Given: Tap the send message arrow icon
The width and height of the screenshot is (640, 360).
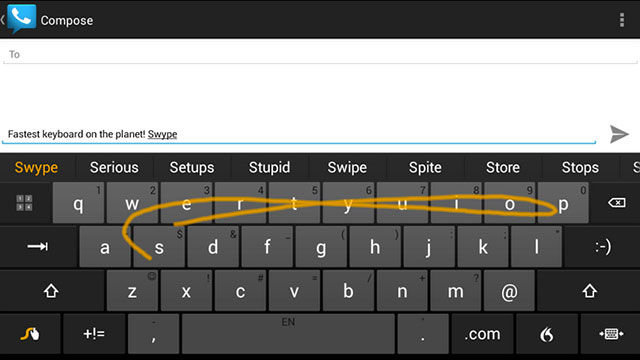Looking at the screenshot, I should click(619, 134).
